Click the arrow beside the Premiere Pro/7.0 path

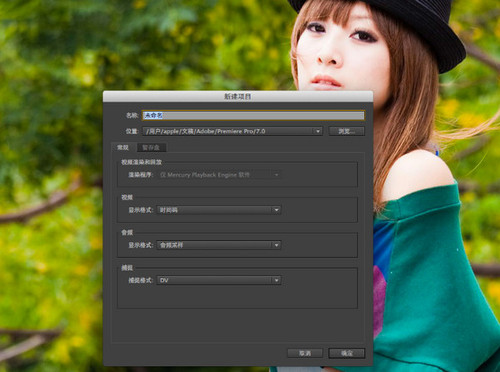(x=318, y=131)
